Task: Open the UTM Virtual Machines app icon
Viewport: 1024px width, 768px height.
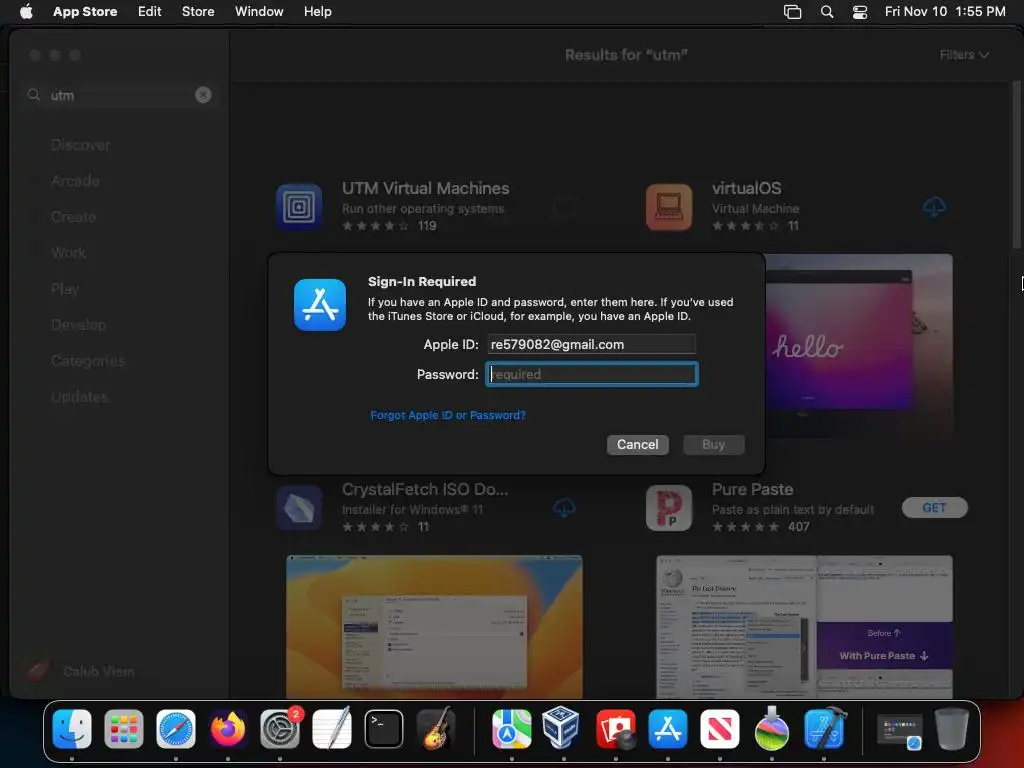Action: click(299, 206)
